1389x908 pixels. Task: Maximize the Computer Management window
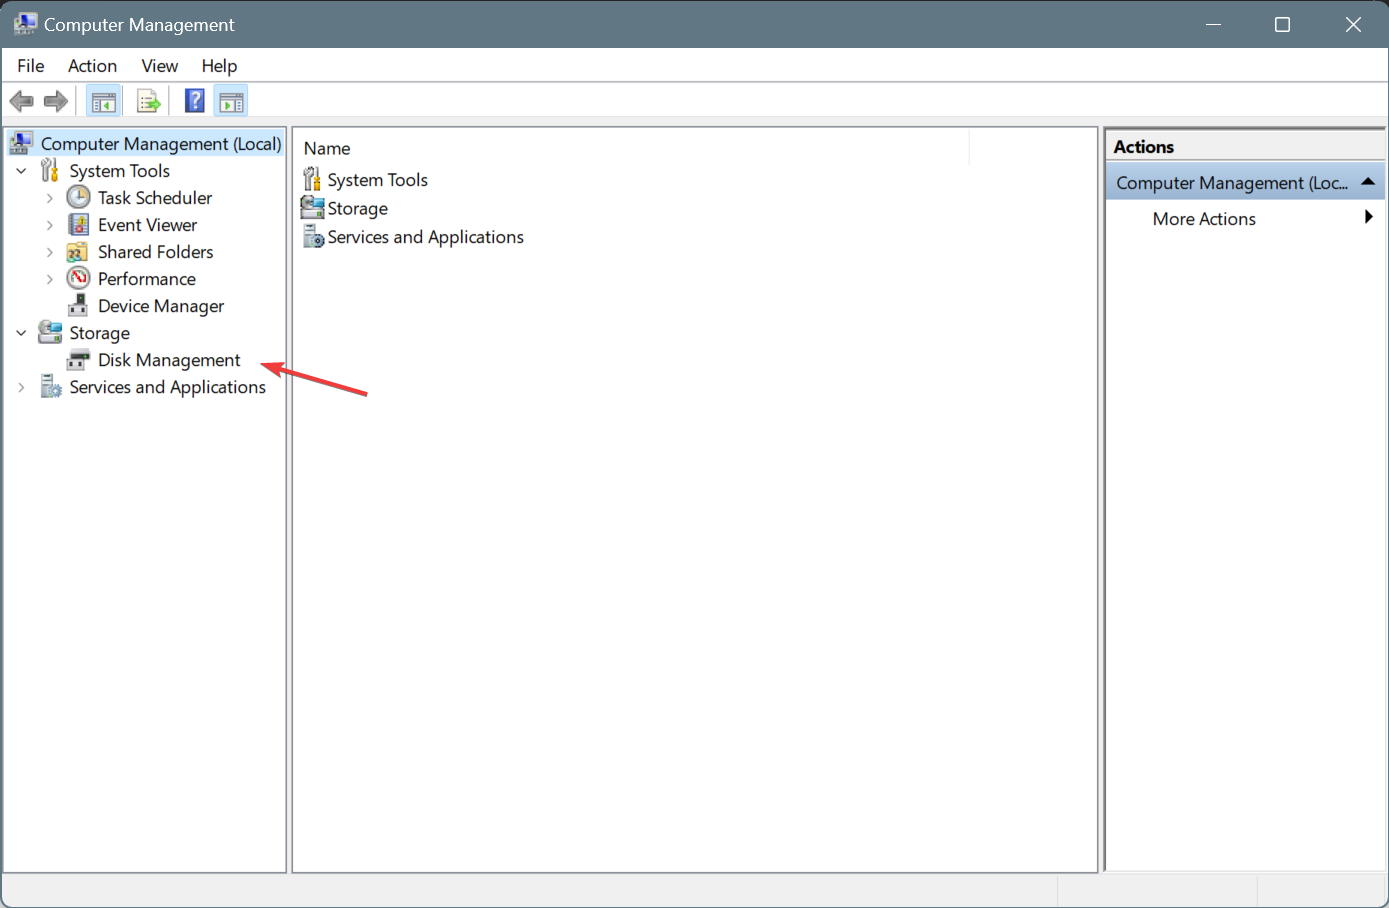point(1283,24)
